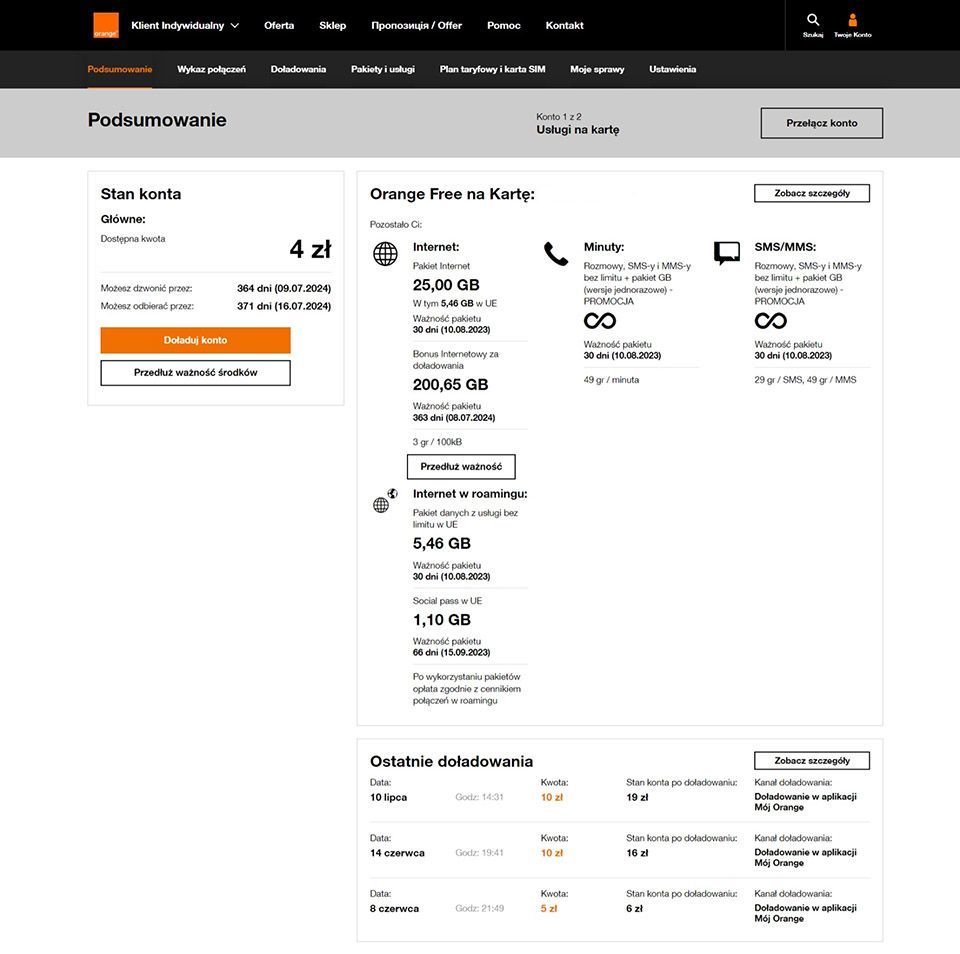This screenshot has width=960, height=954.
Task: Open Plan taryfowy i karta SIM tab
Action: [492, 69]
